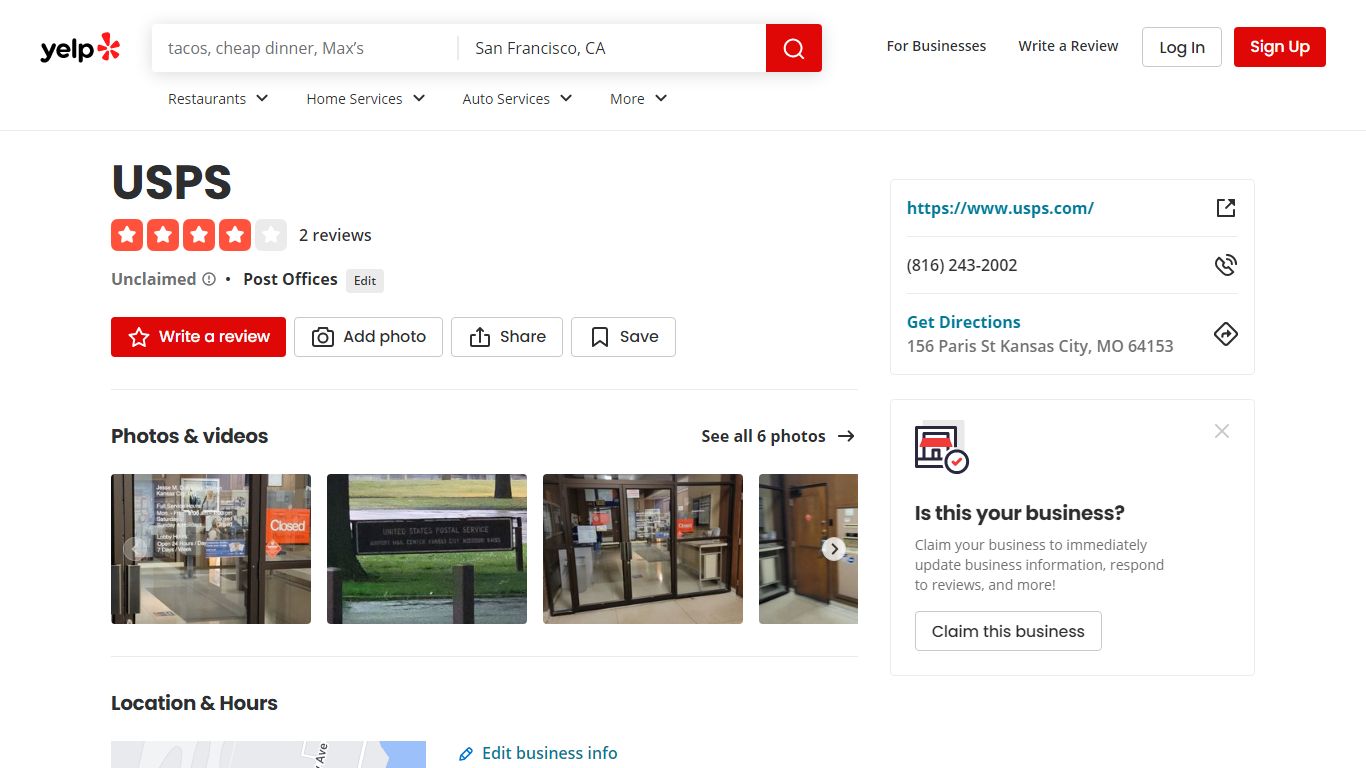The image size is (1366, 768).
Task: Open the partially visible fourth photo
Action: pos(808,549)
